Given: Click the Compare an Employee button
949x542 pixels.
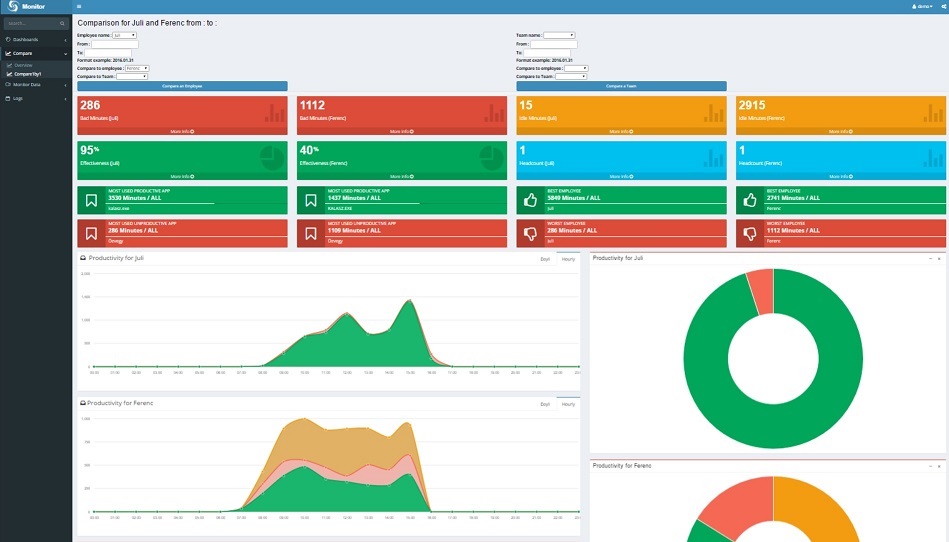Looking at the screenshot, I should pyautogui.click(x=182, y=86).
